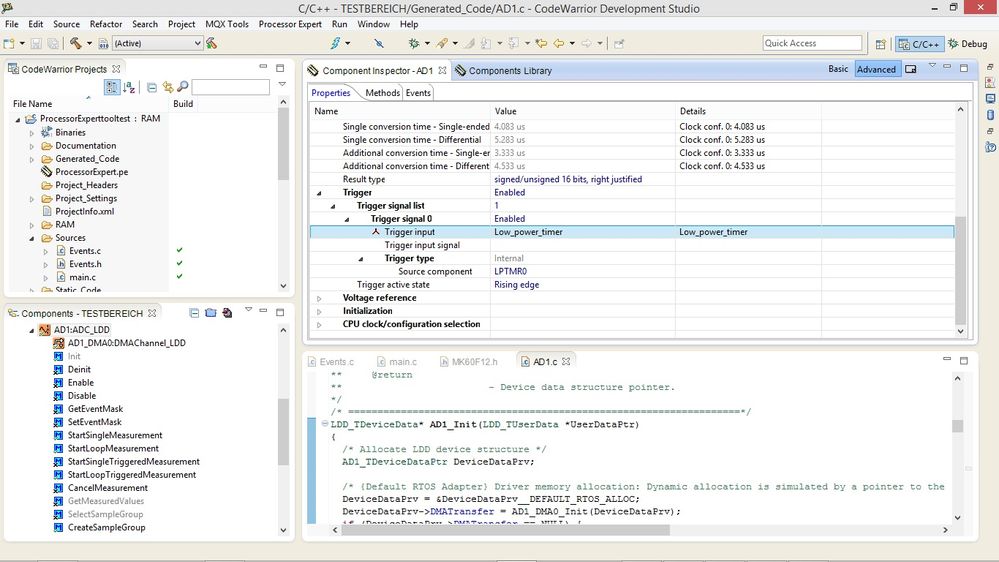Open the Processor Expert menu
This screenshot has width=999, height=562.
(291, 24)
